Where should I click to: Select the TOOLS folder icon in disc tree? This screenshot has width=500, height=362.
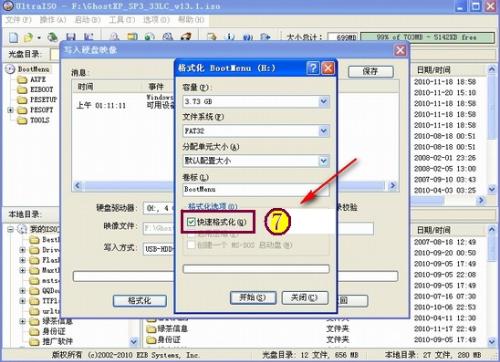(x=22, y=120)
